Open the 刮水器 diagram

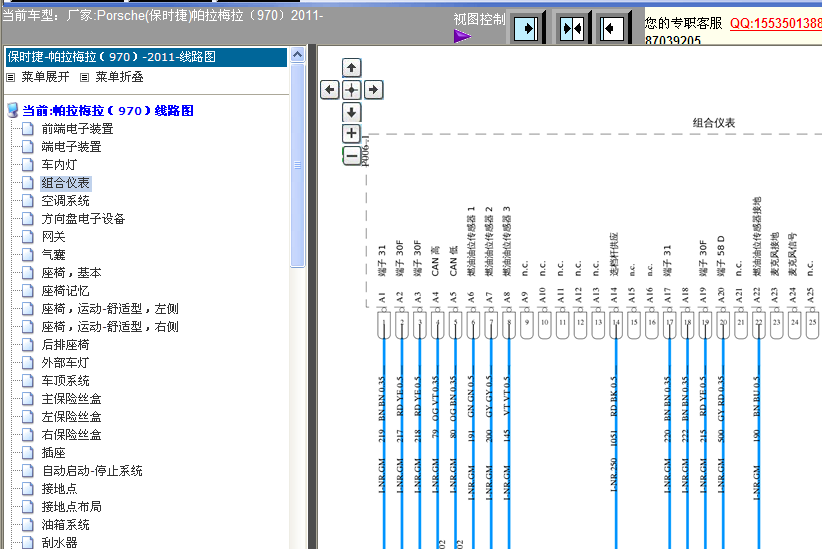click(x=59, y=542)
